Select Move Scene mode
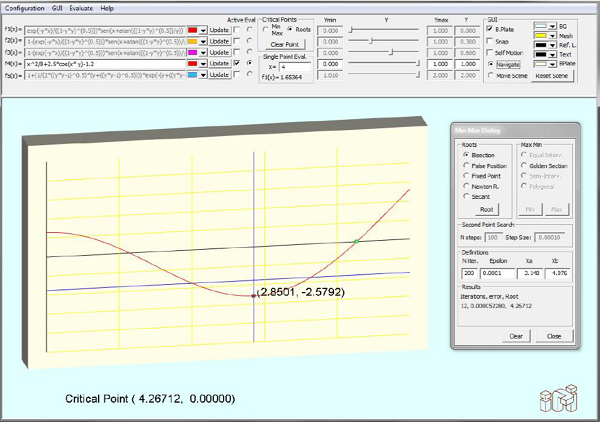This screenshot has height=422, width=600. point(489,74)
